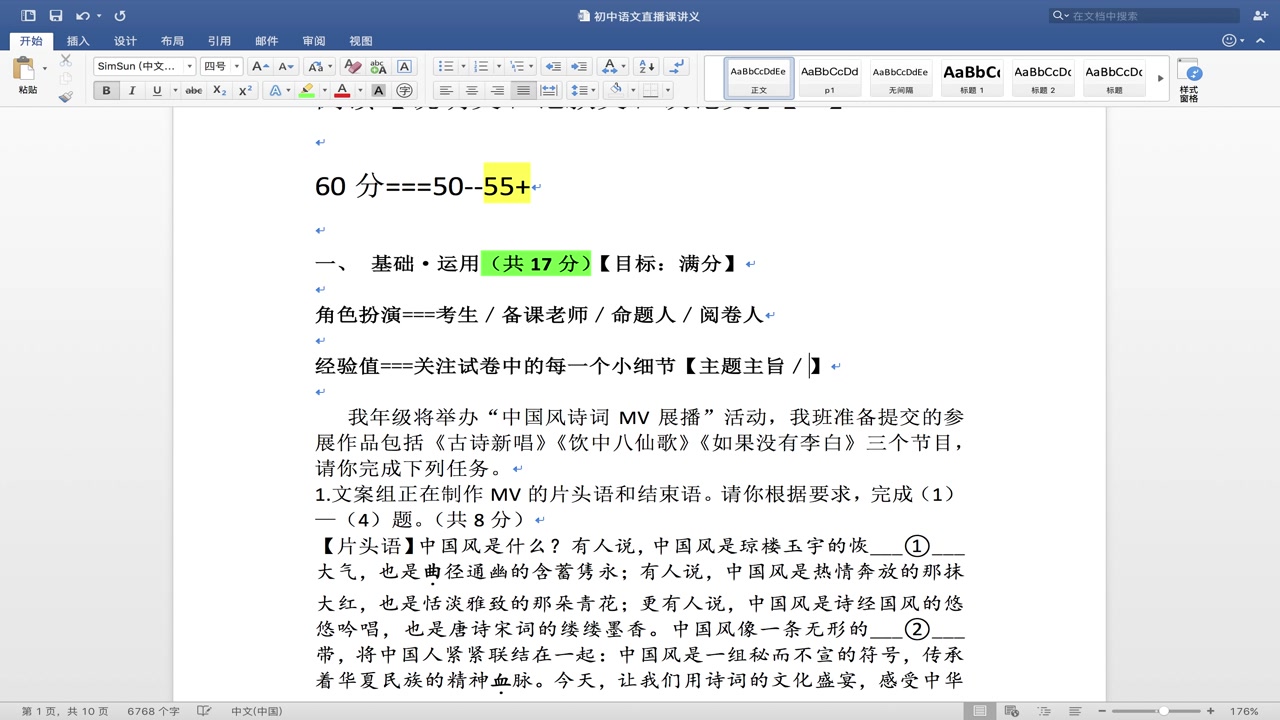
Task: Apply strikethrough formatting
Action: [194, 90]
